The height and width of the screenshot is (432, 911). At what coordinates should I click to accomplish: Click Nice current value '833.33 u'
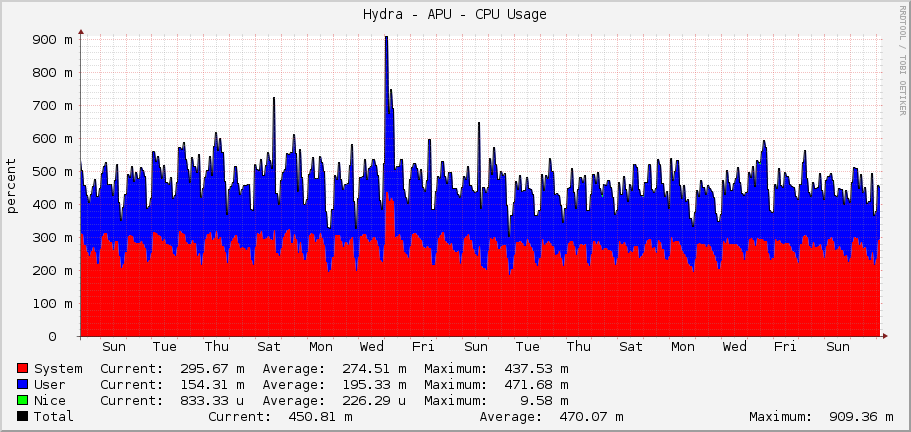point(213,401)
